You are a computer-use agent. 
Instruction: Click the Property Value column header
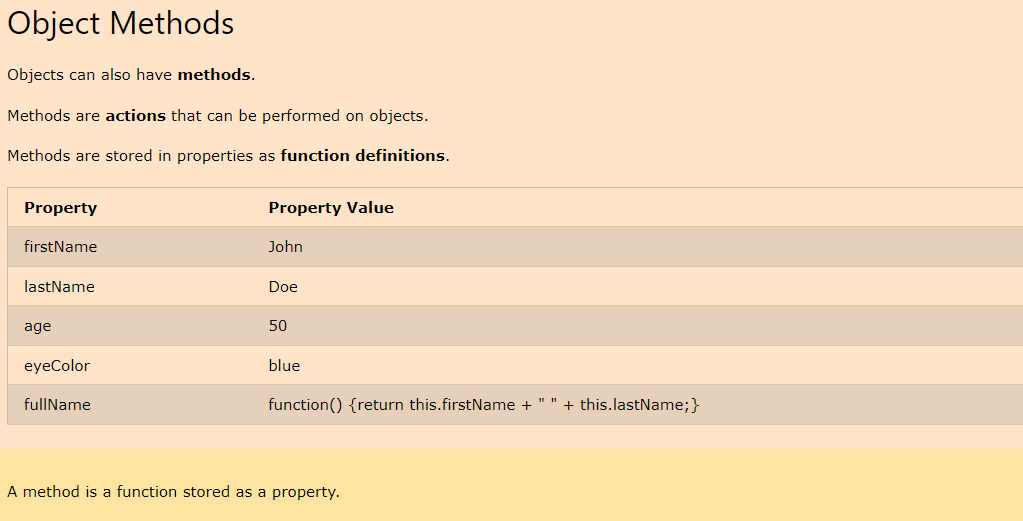331,208
